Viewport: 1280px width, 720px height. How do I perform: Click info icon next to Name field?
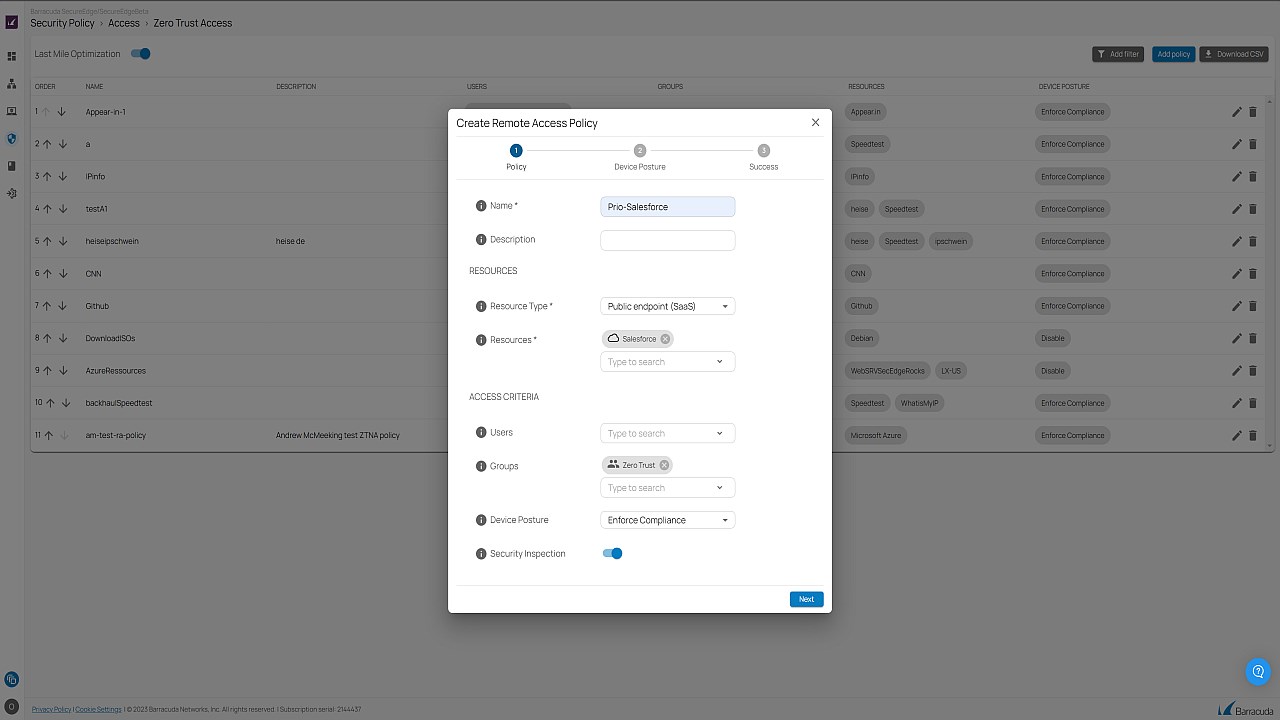click(481, 206)
